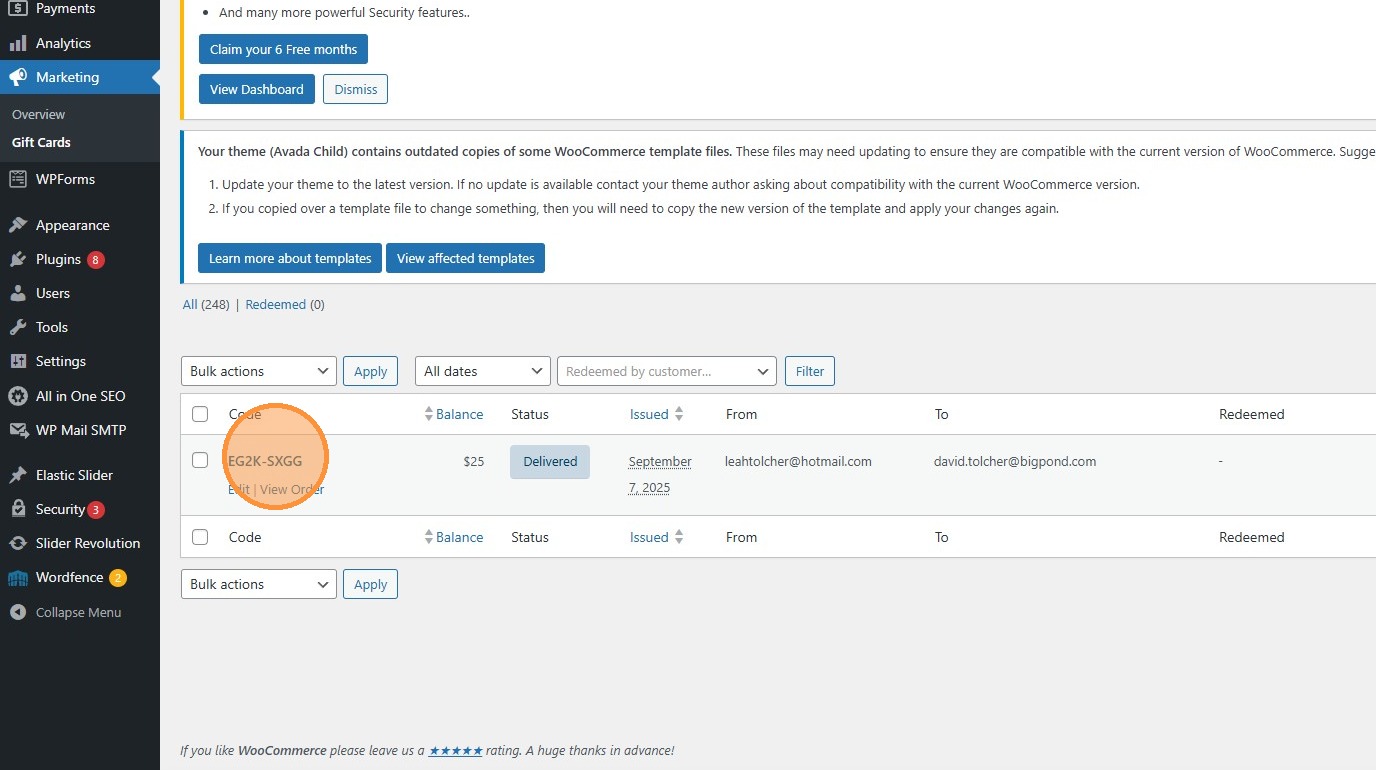Open gift card code EG2K-SXGG
The image size is (1376, 770).
[265, 461]
